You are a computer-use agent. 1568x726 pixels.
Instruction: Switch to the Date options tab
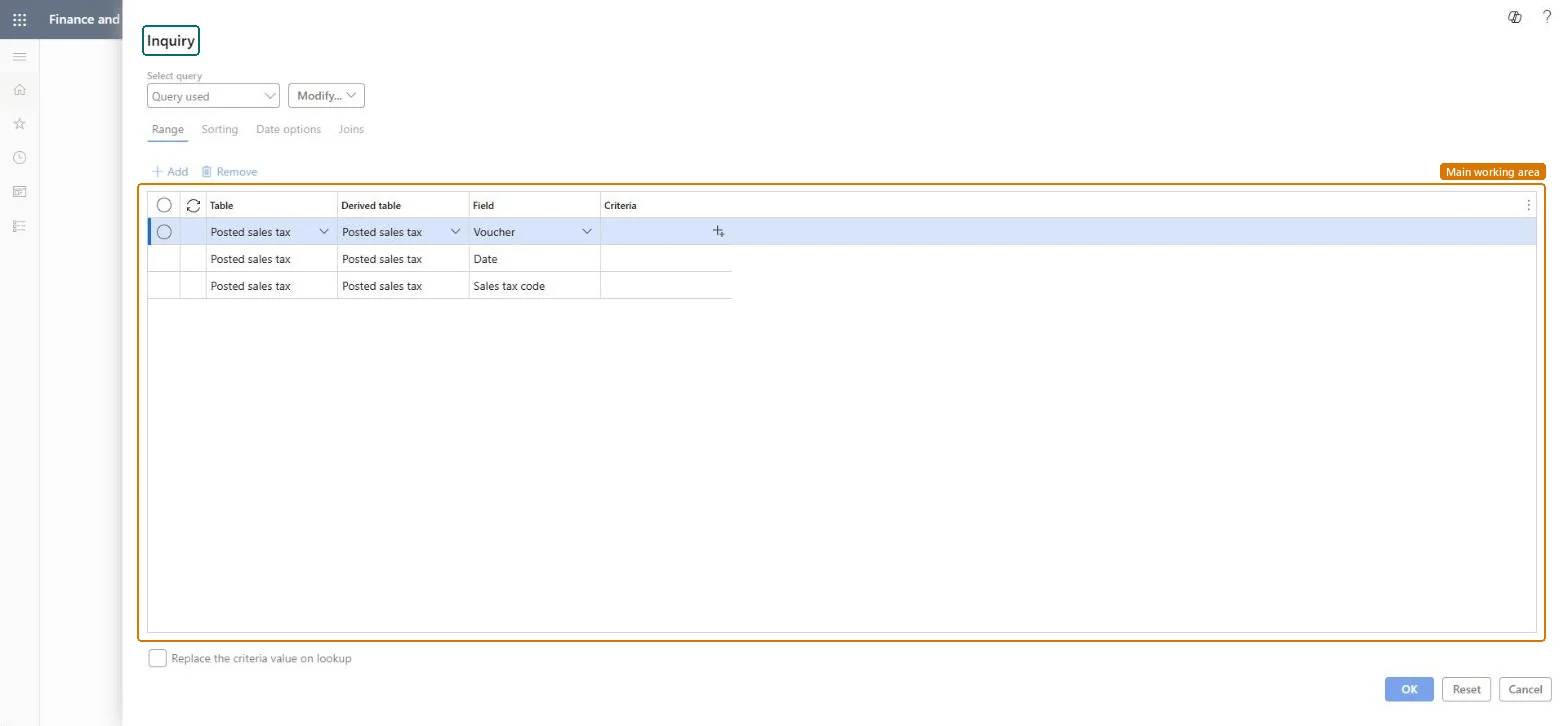pos(289,130)
